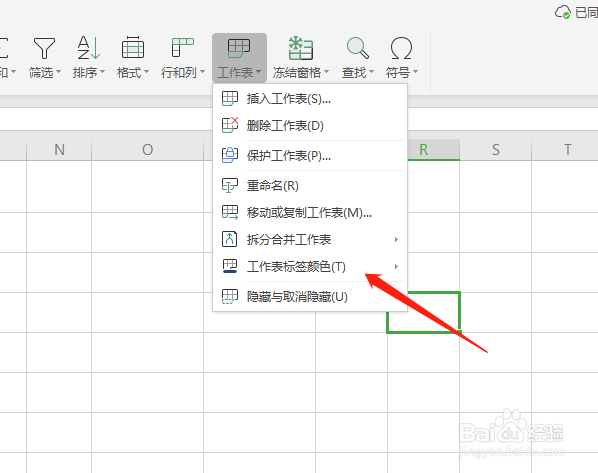The width and height of the screenshot is (598, 473).
Task: Click the icon beside 工作表标签颜色(T)
Action: [230, 266]
